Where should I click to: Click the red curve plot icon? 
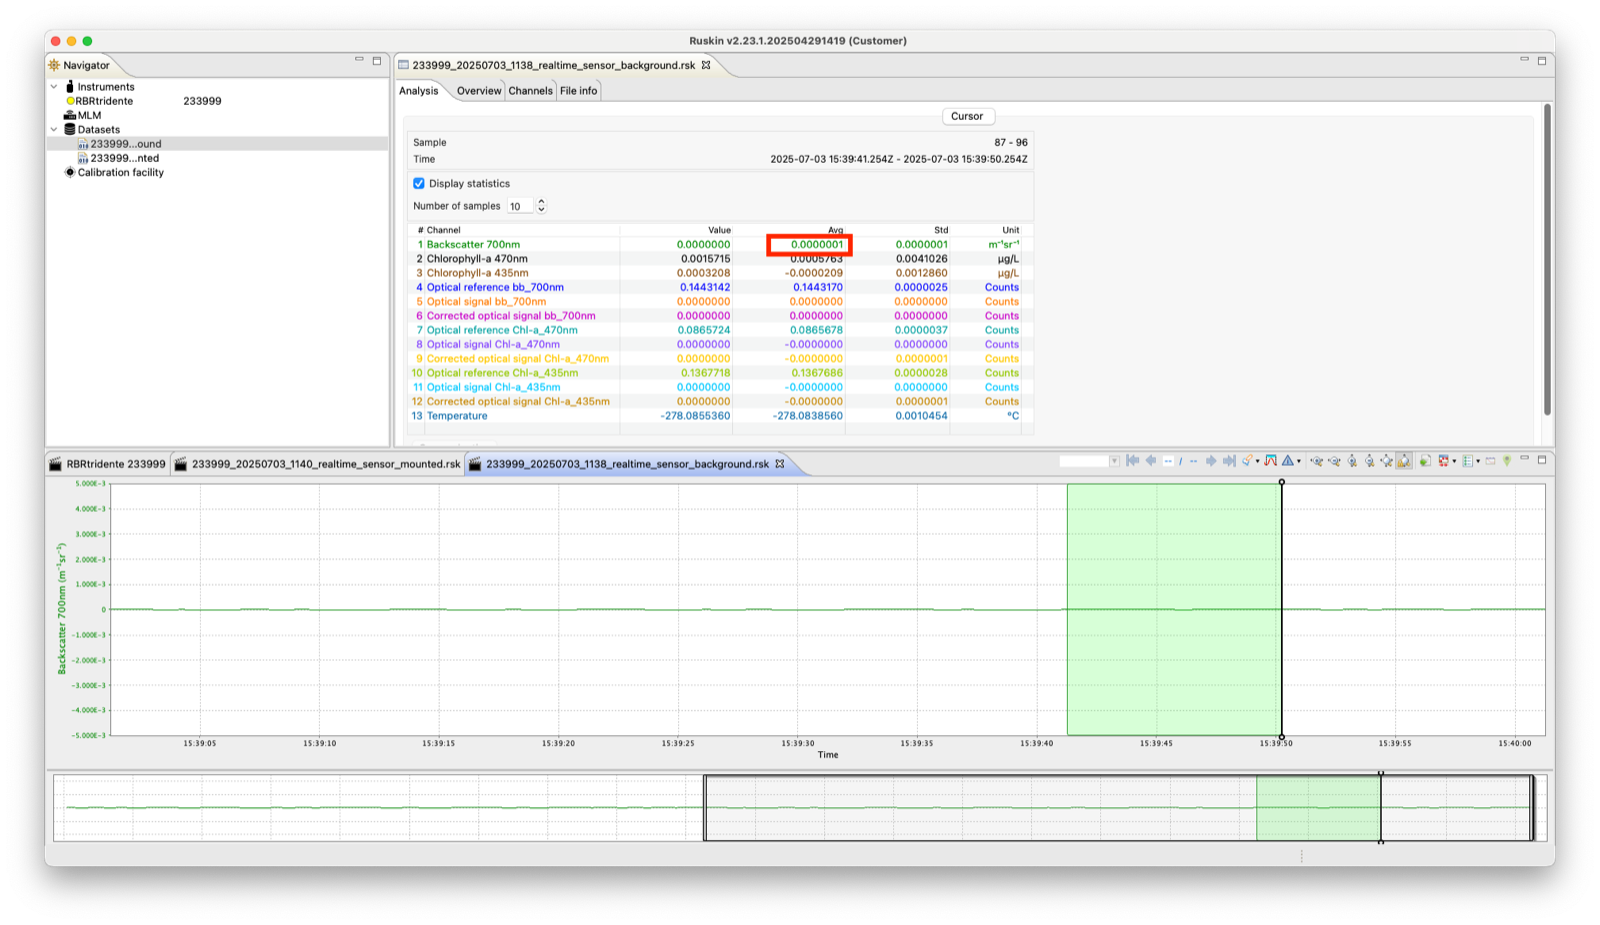pyautogui.click(x=1270, y=460)
